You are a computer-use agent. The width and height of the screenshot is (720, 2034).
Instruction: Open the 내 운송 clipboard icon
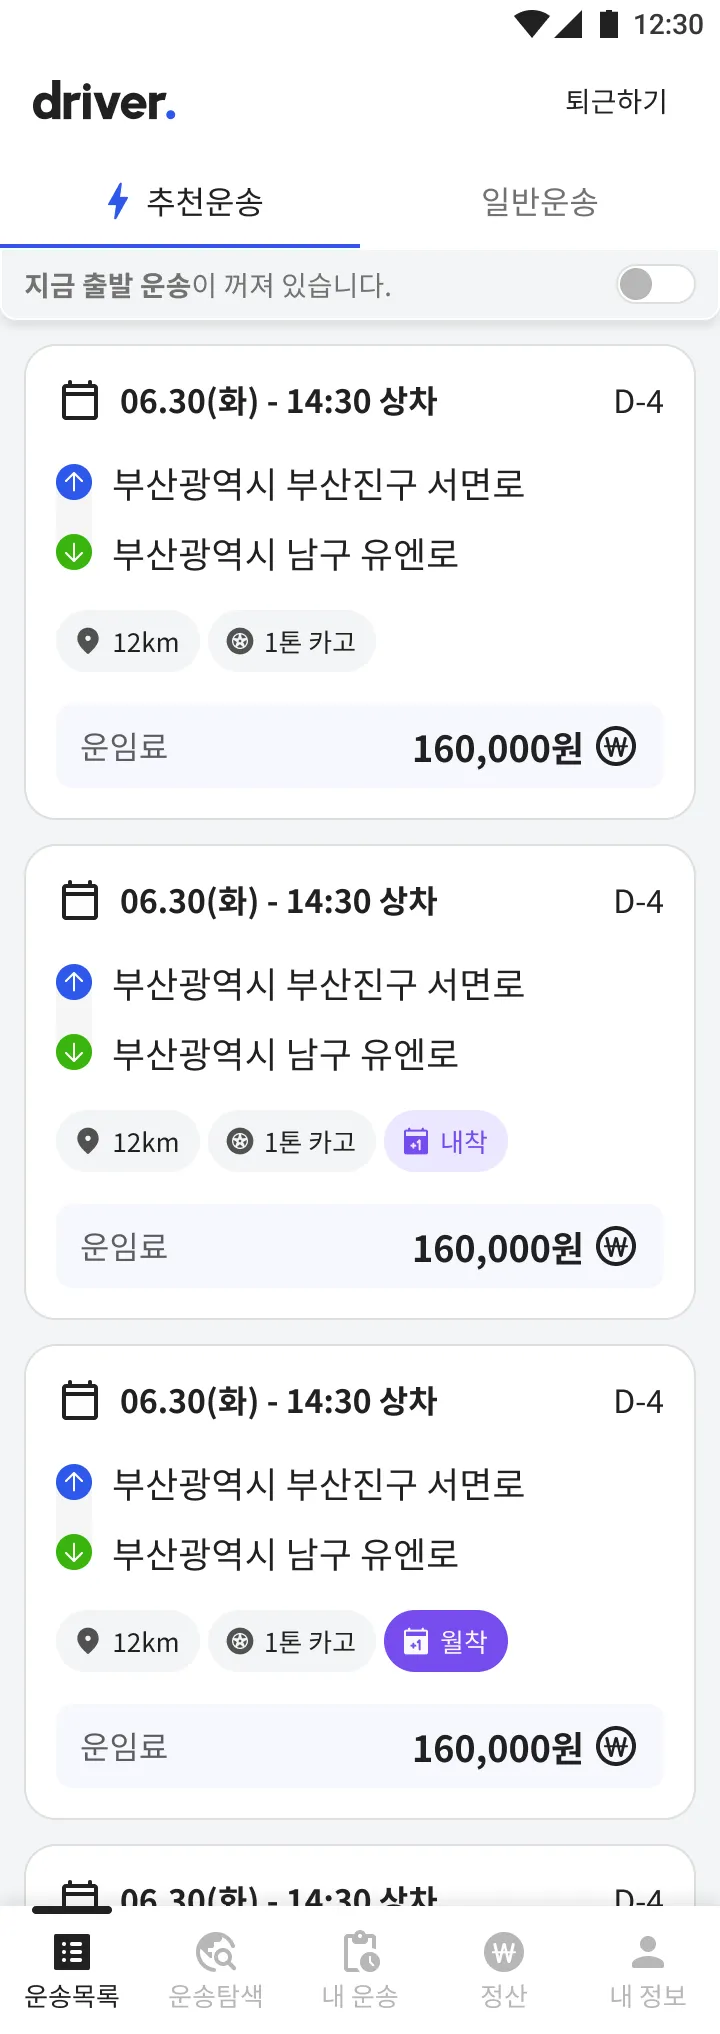point(360,1952)
